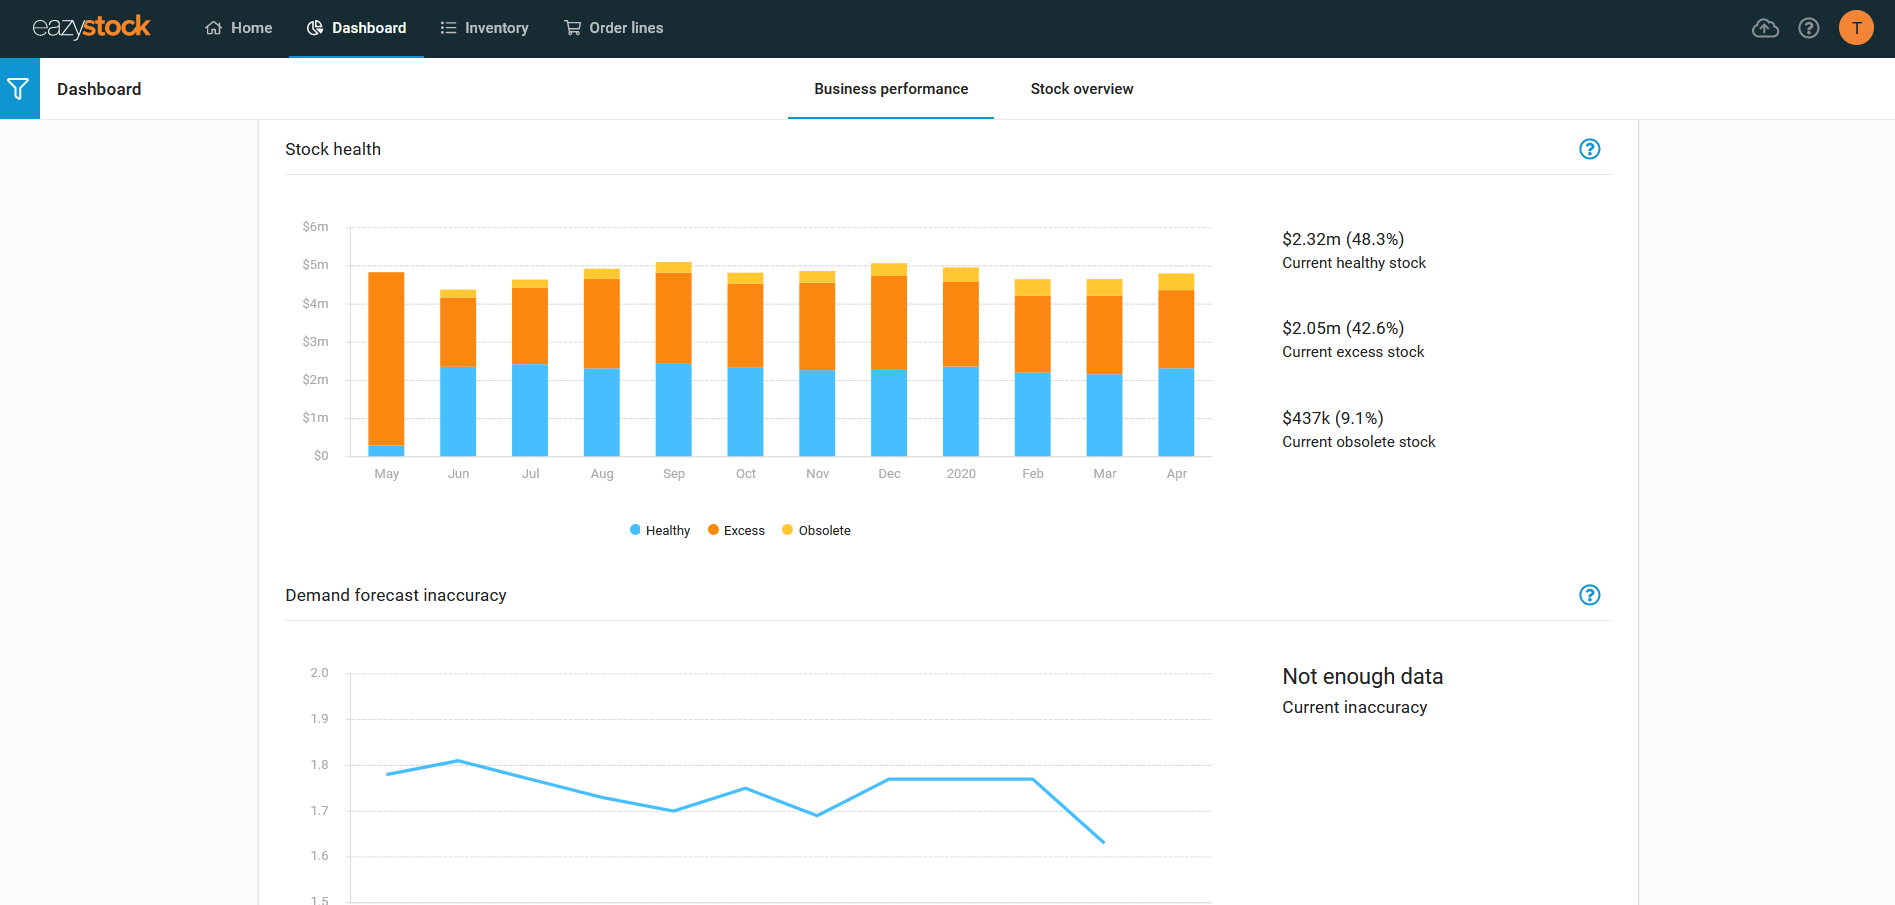Select the Dashboard navigation item
The height and width of the screenshot is (905, 1895).
(x=356, y=28)
